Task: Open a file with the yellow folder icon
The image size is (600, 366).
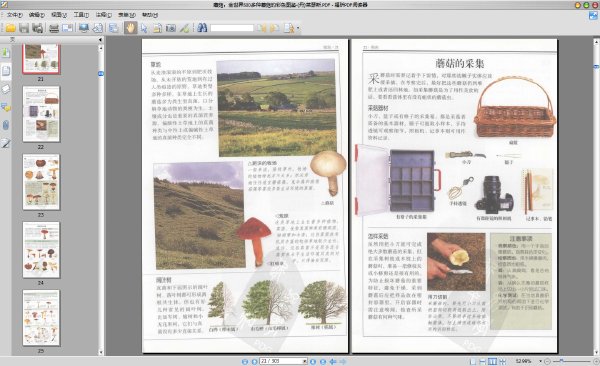Action: [10, 28]
